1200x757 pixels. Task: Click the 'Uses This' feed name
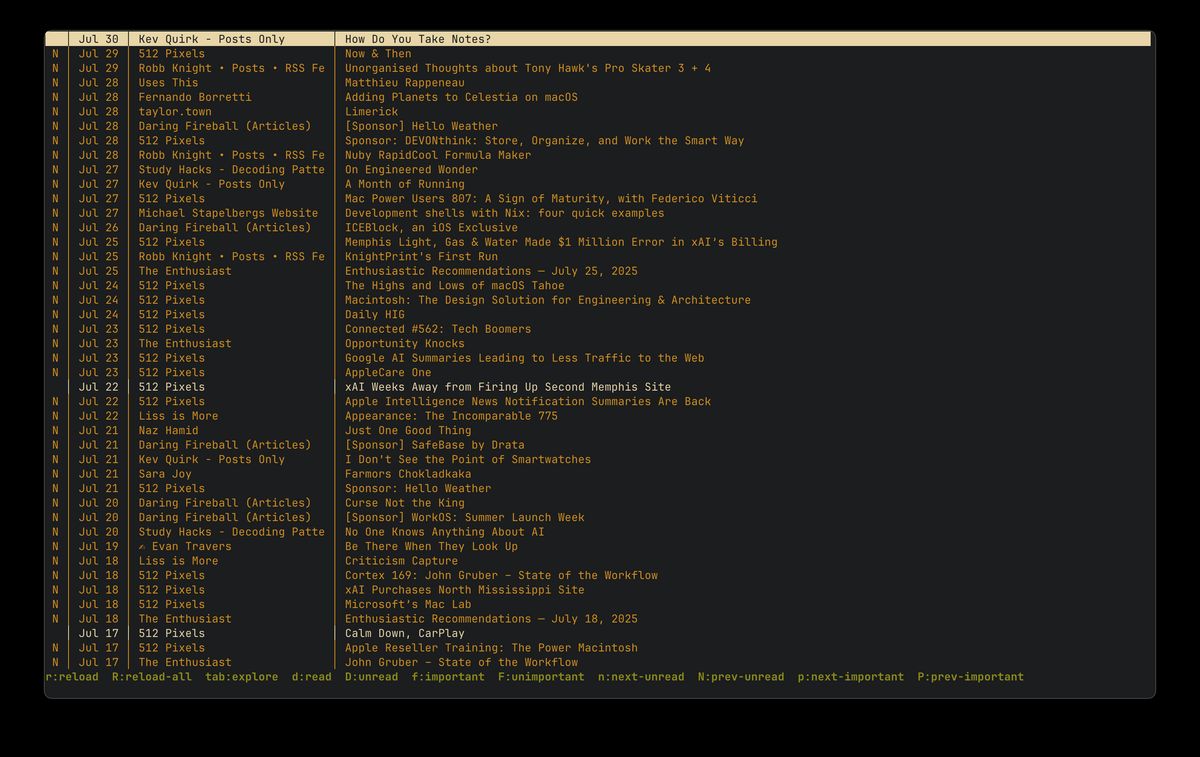[168, 83]
